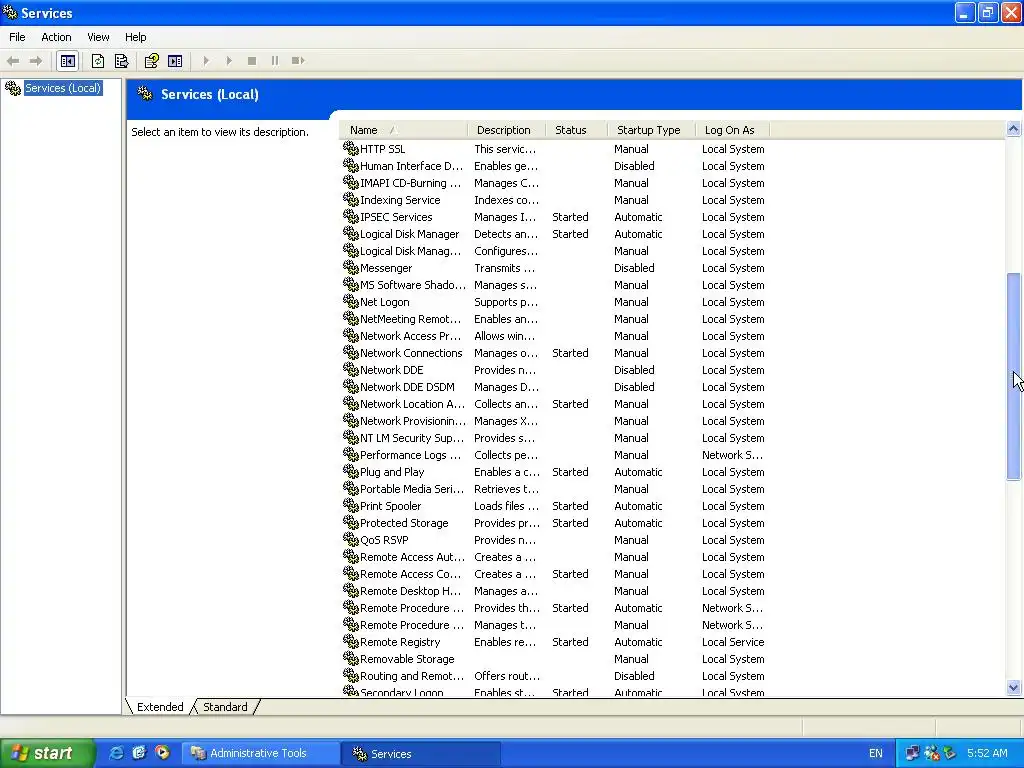Select the Protected Storage service
Screen dimensions: 1024x768
point(404,522)
